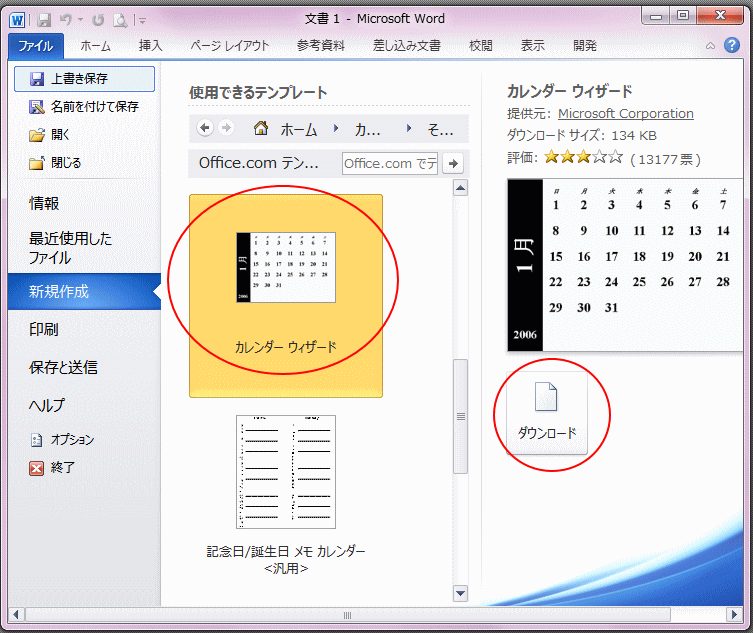Click the star rating next to 評価
This screenshot has height=633, width=753.
tap(583, 157)
